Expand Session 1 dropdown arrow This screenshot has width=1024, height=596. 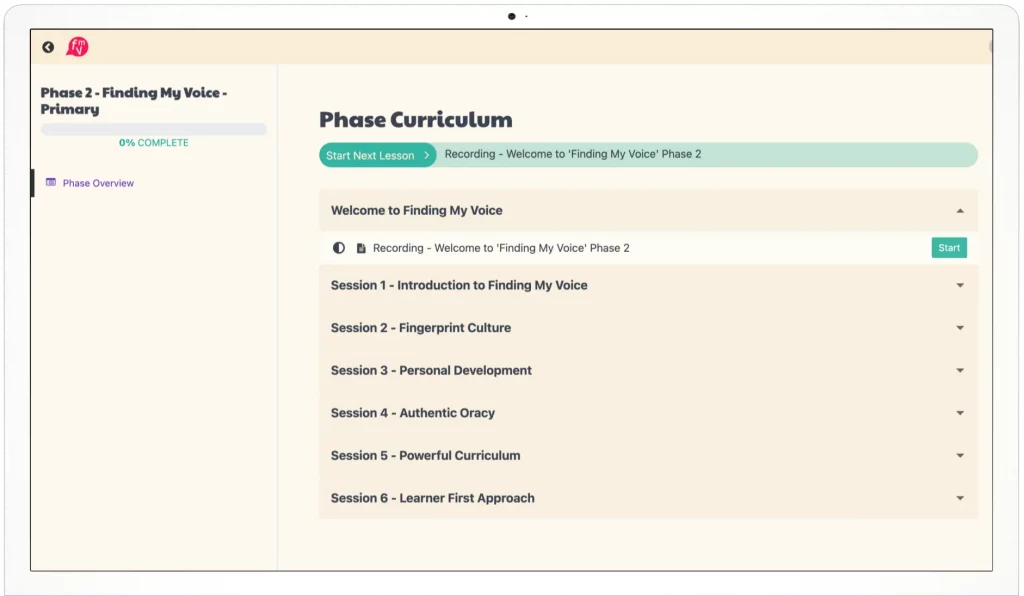pos(960,286)
